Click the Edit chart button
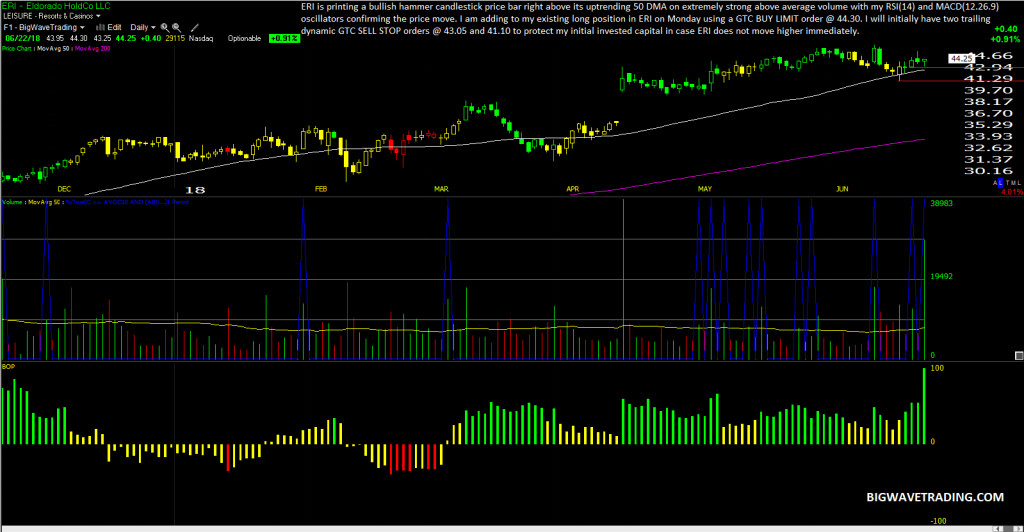Image resolution: width=1024 pixels, height=532 pixels. [114, 27]
